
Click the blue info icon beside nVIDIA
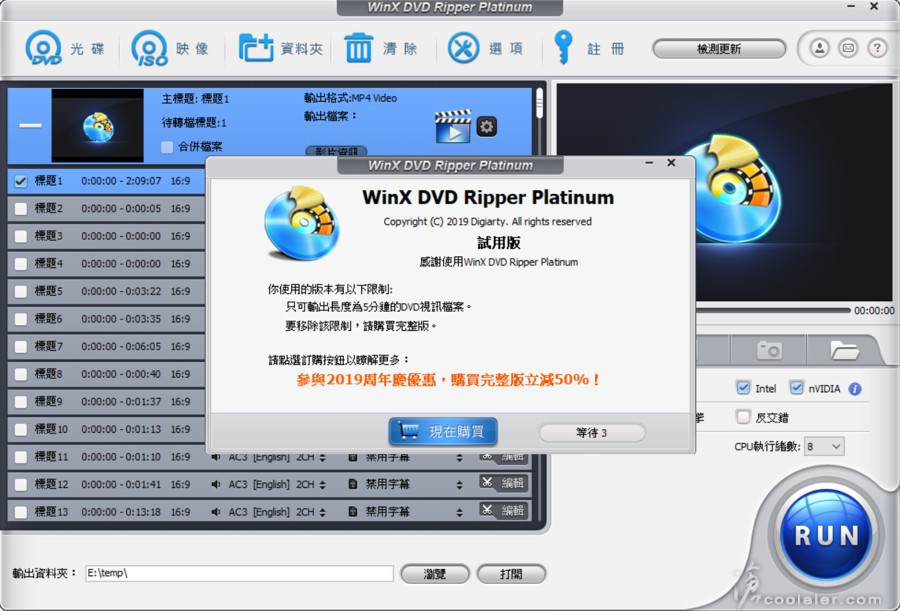pyautogui.click(x=855, y=389)
